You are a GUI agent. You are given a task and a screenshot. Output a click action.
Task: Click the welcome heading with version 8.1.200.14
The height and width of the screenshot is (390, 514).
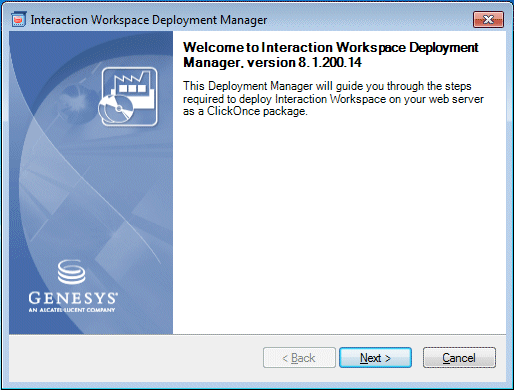[x=331, y=55]
